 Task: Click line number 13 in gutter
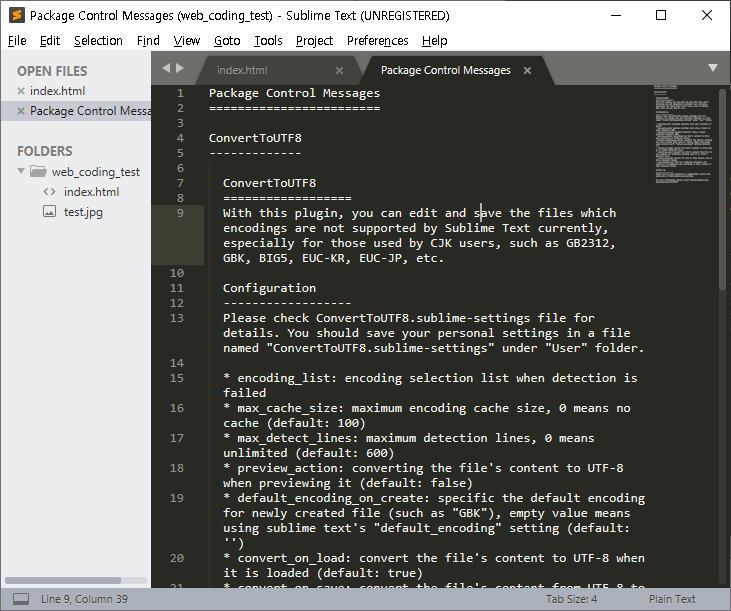pos(177,318)
